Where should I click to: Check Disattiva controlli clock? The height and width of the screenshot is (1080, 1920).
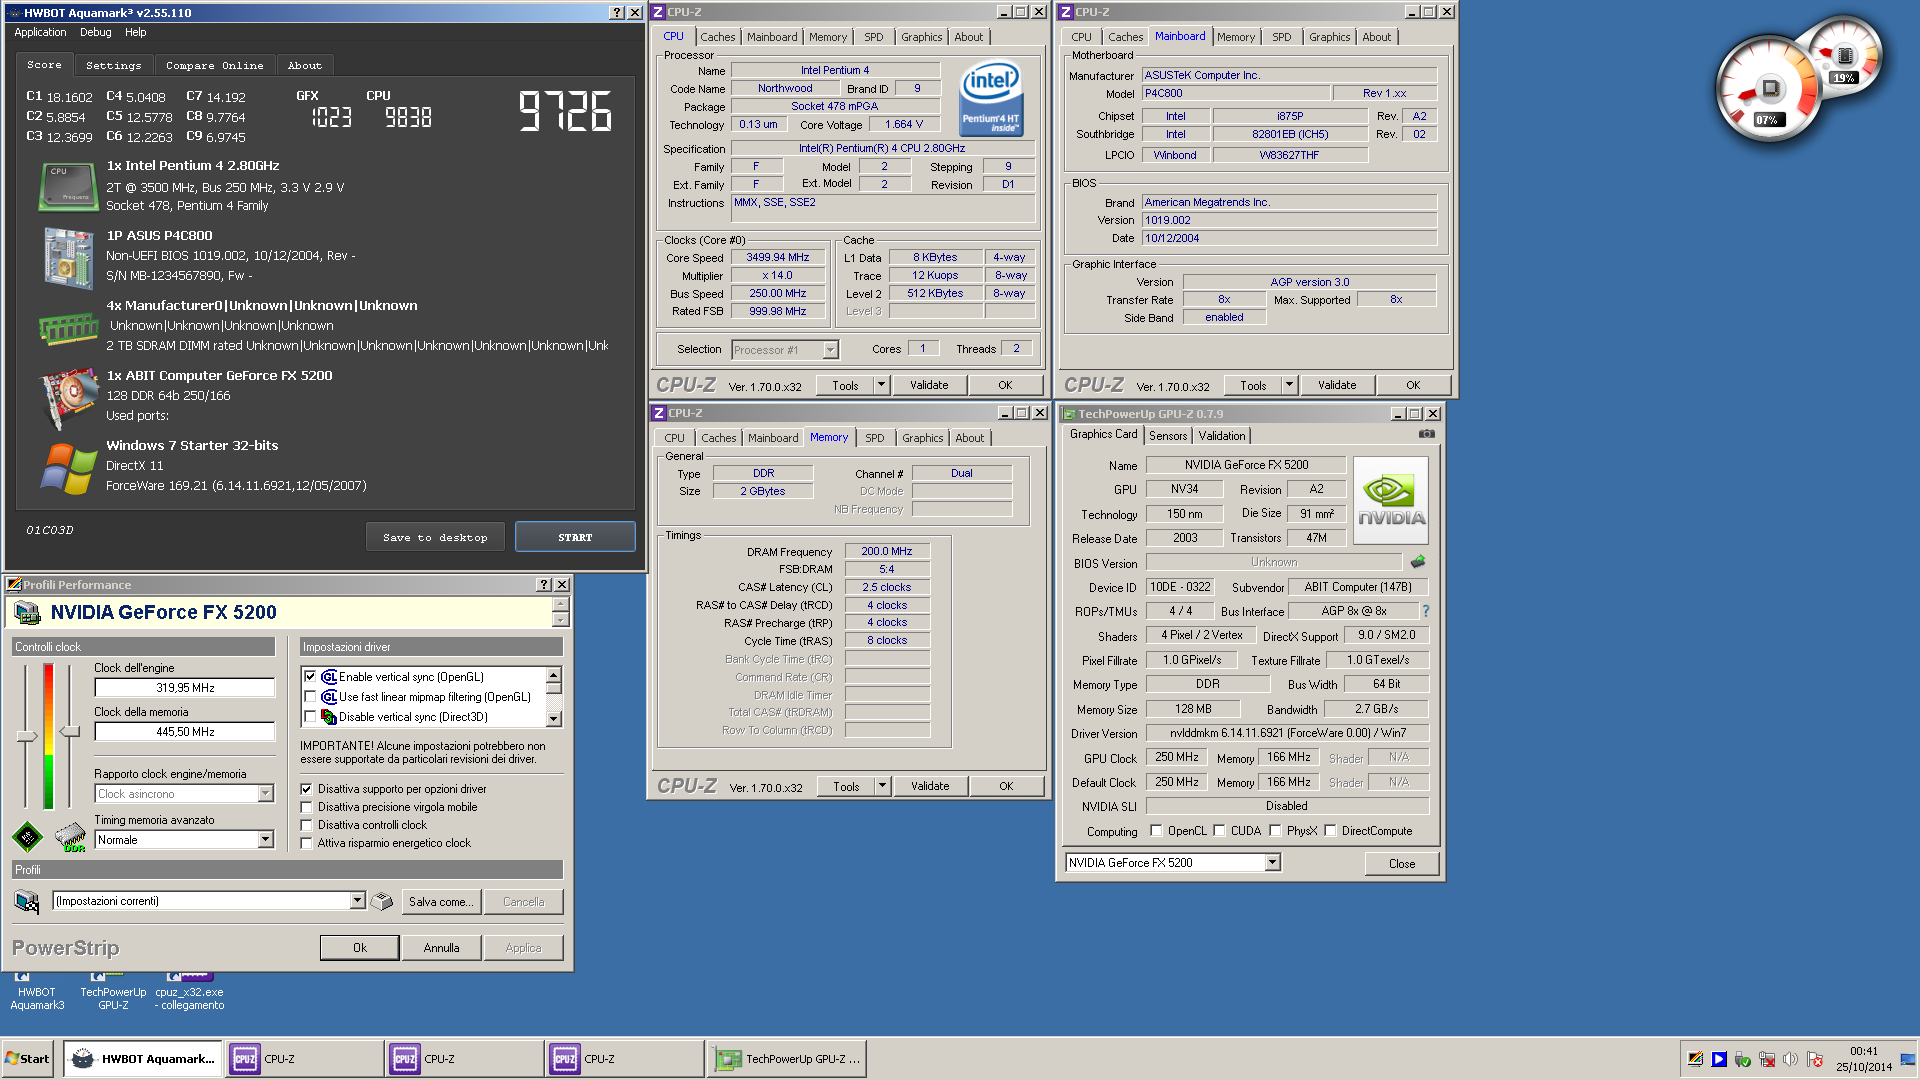307,825
